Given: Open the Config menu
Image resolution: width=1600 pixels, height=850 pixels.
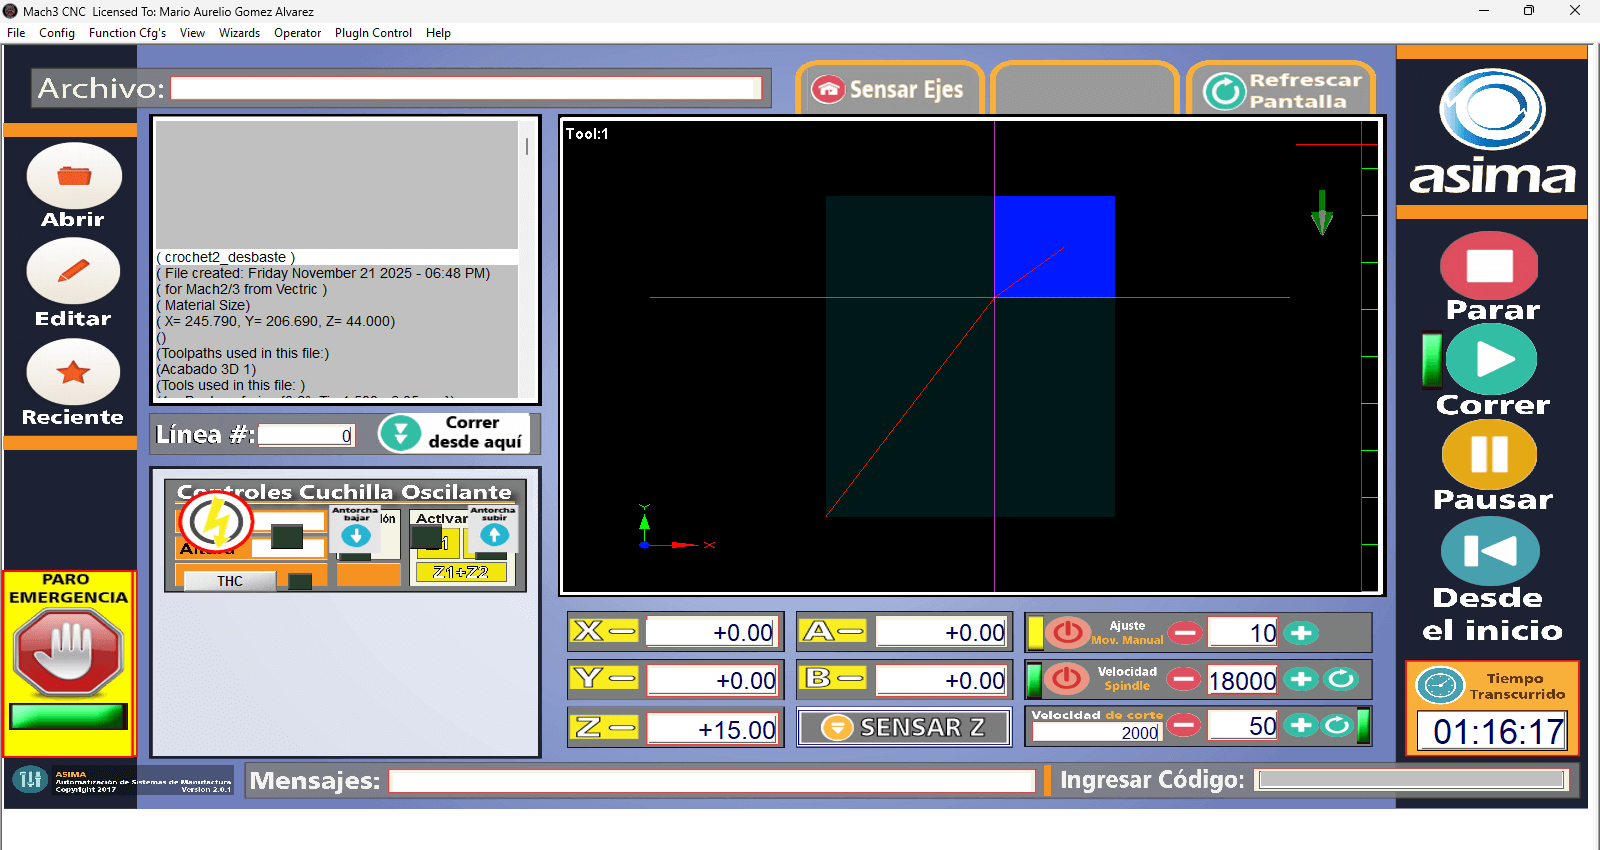Looking at the screenshot, I should tap(57, 33).
